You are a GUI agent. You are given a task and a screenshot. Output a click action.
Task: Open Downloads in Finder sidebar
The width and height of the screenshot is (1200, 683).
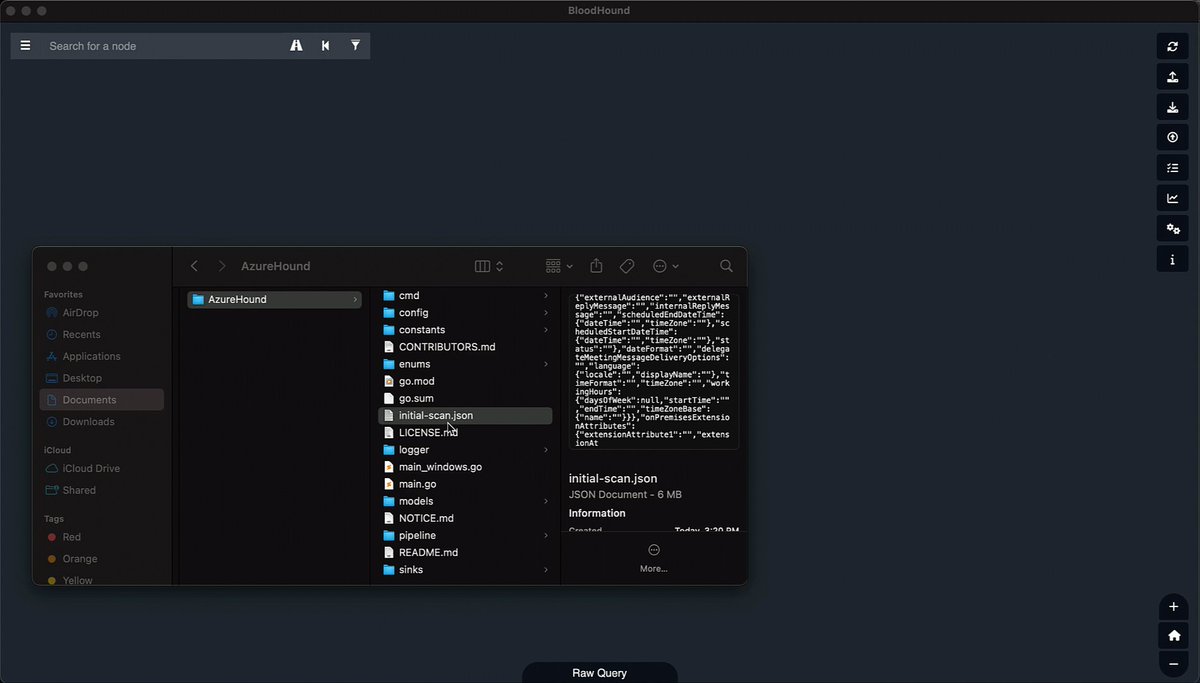point(102,422)
